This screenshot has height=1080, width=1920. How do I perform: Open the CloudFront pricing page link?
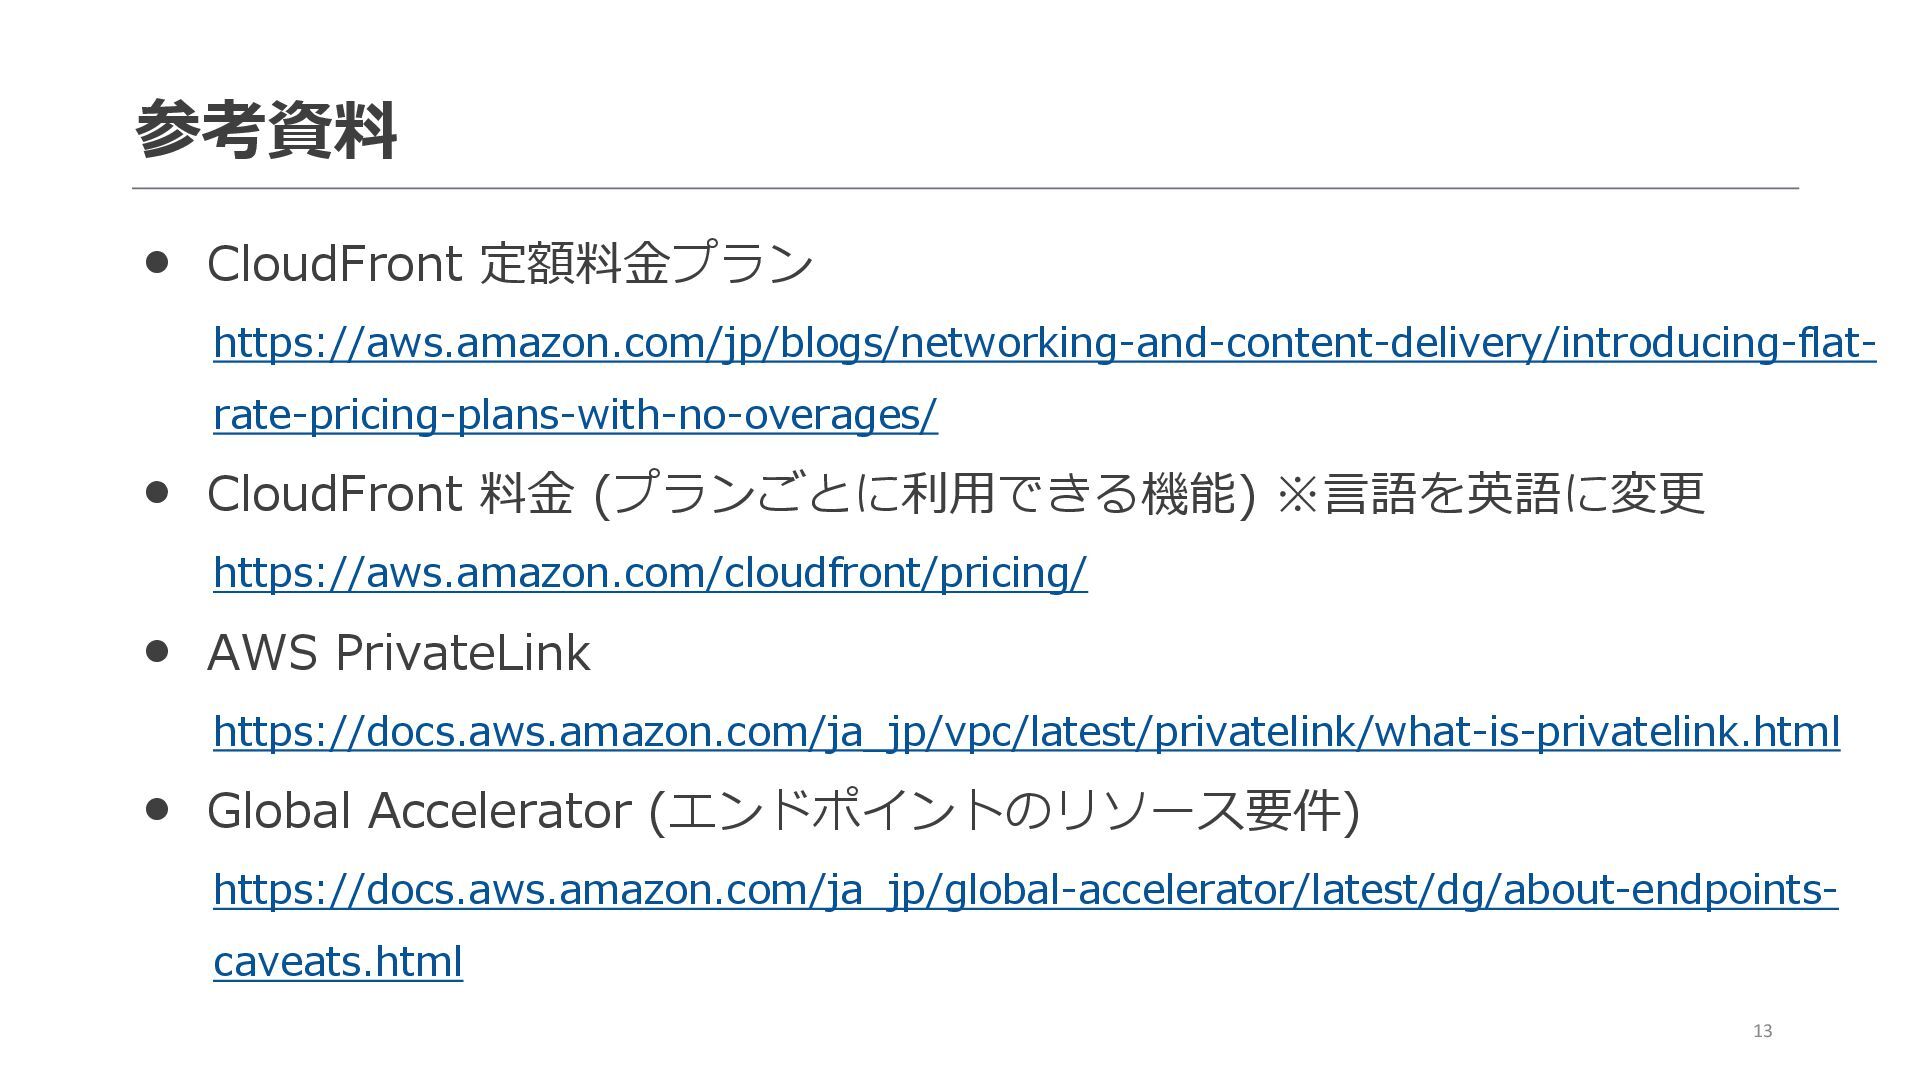coord(650,573)
